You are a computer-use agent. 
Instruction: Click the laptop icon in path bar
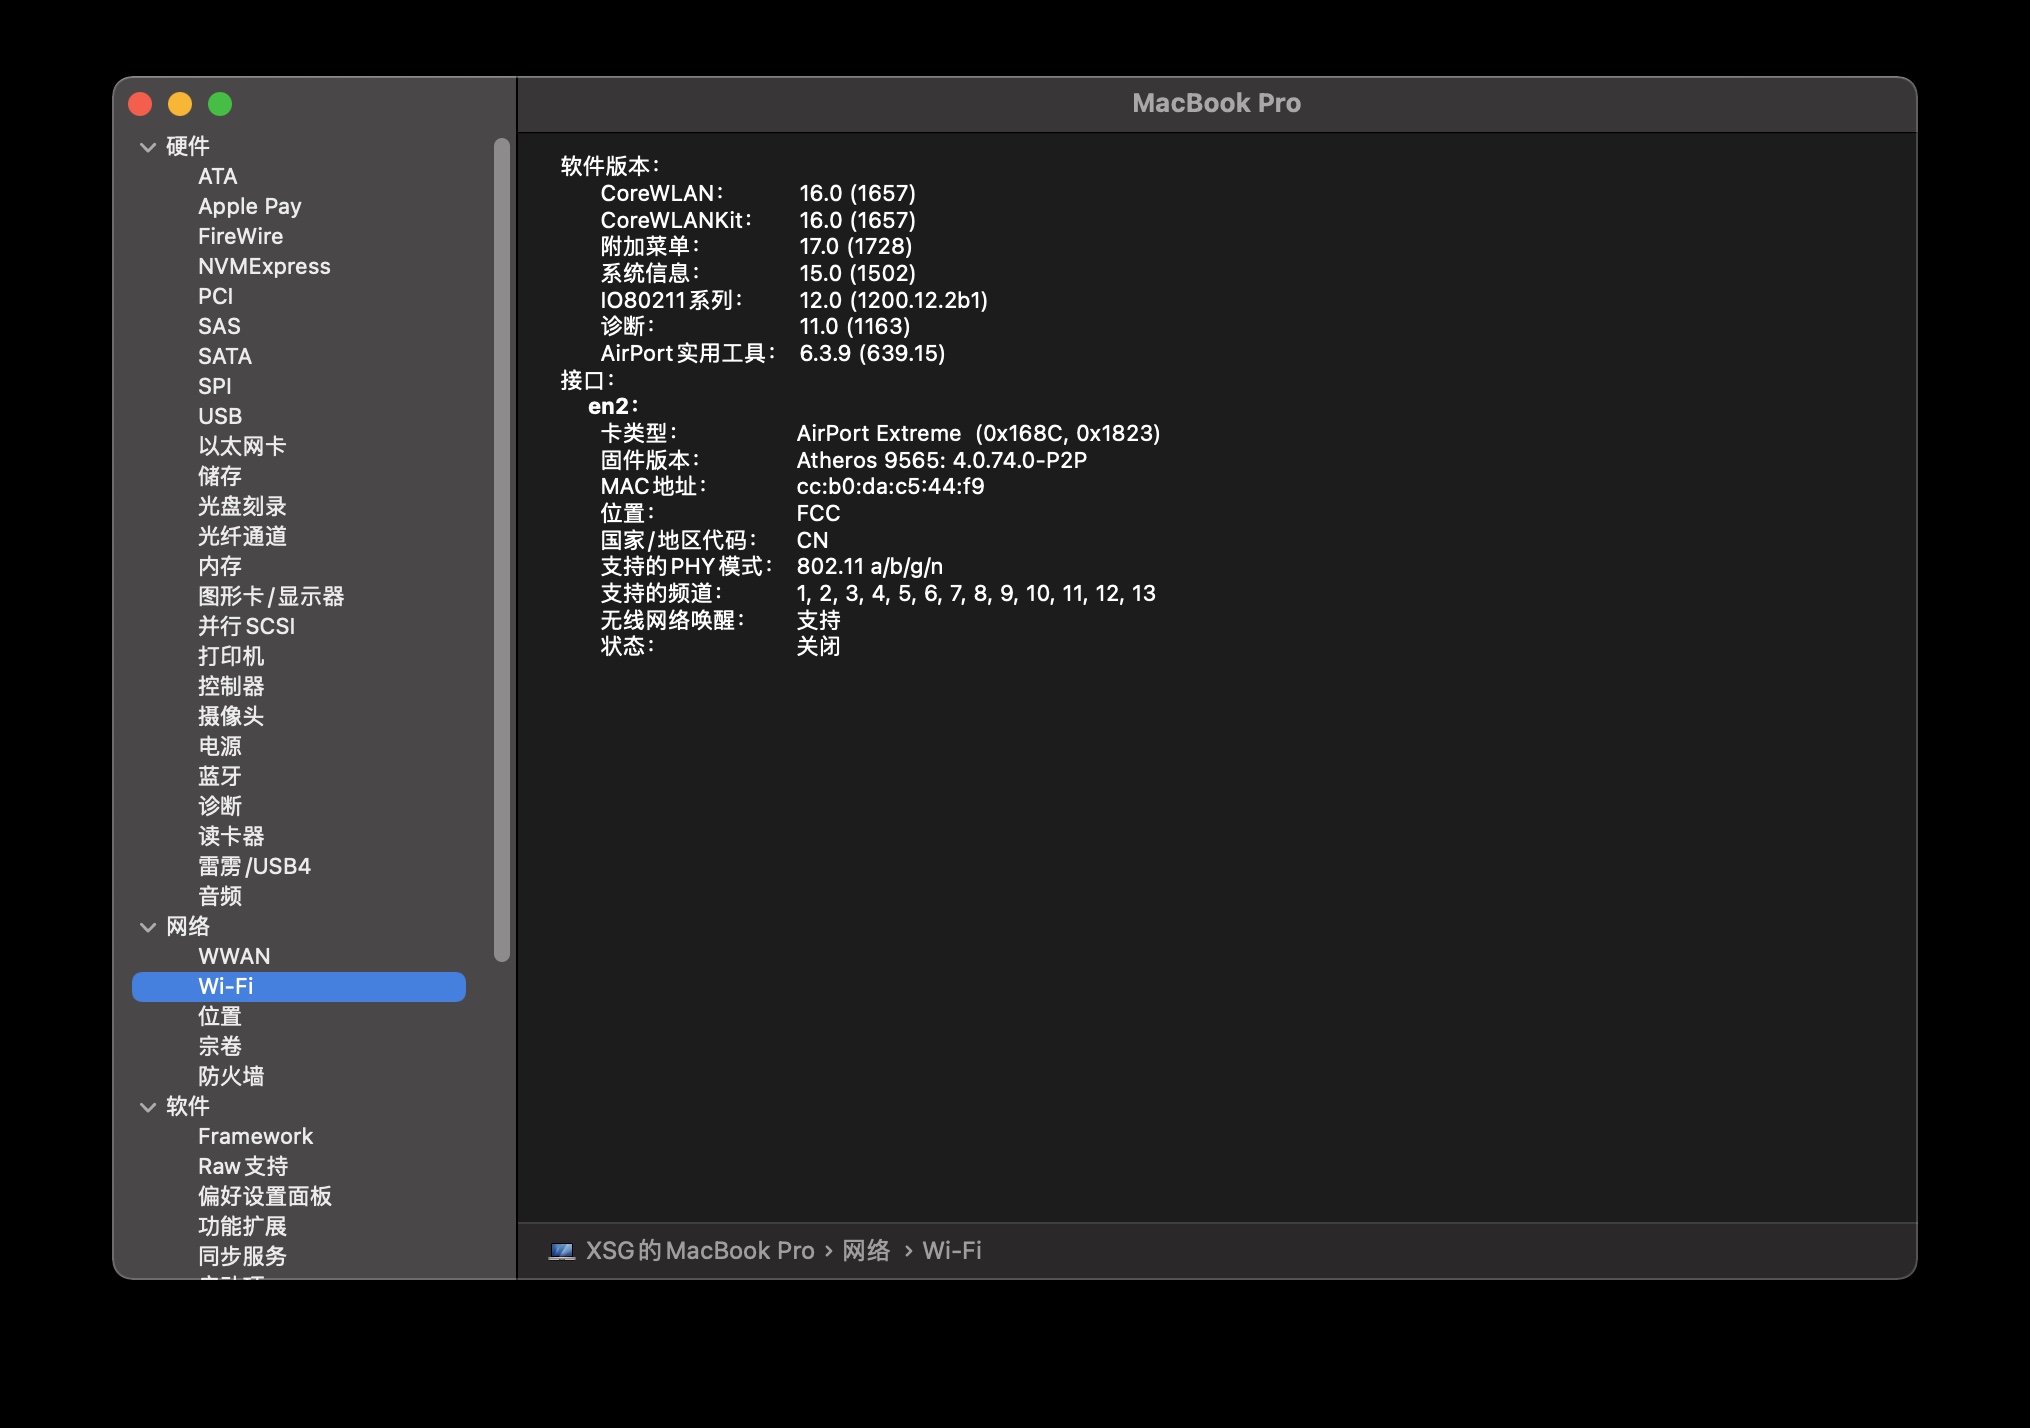click(x=561, y=1251)
